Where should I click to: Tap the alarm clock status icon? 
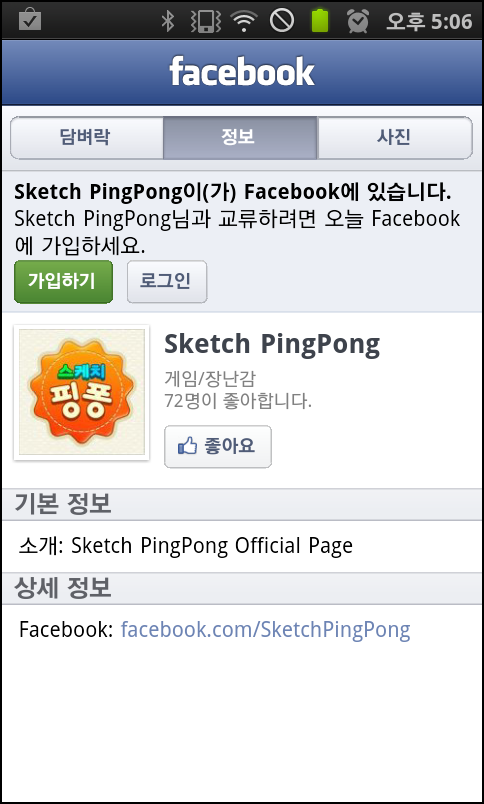[x=358, y=21]
